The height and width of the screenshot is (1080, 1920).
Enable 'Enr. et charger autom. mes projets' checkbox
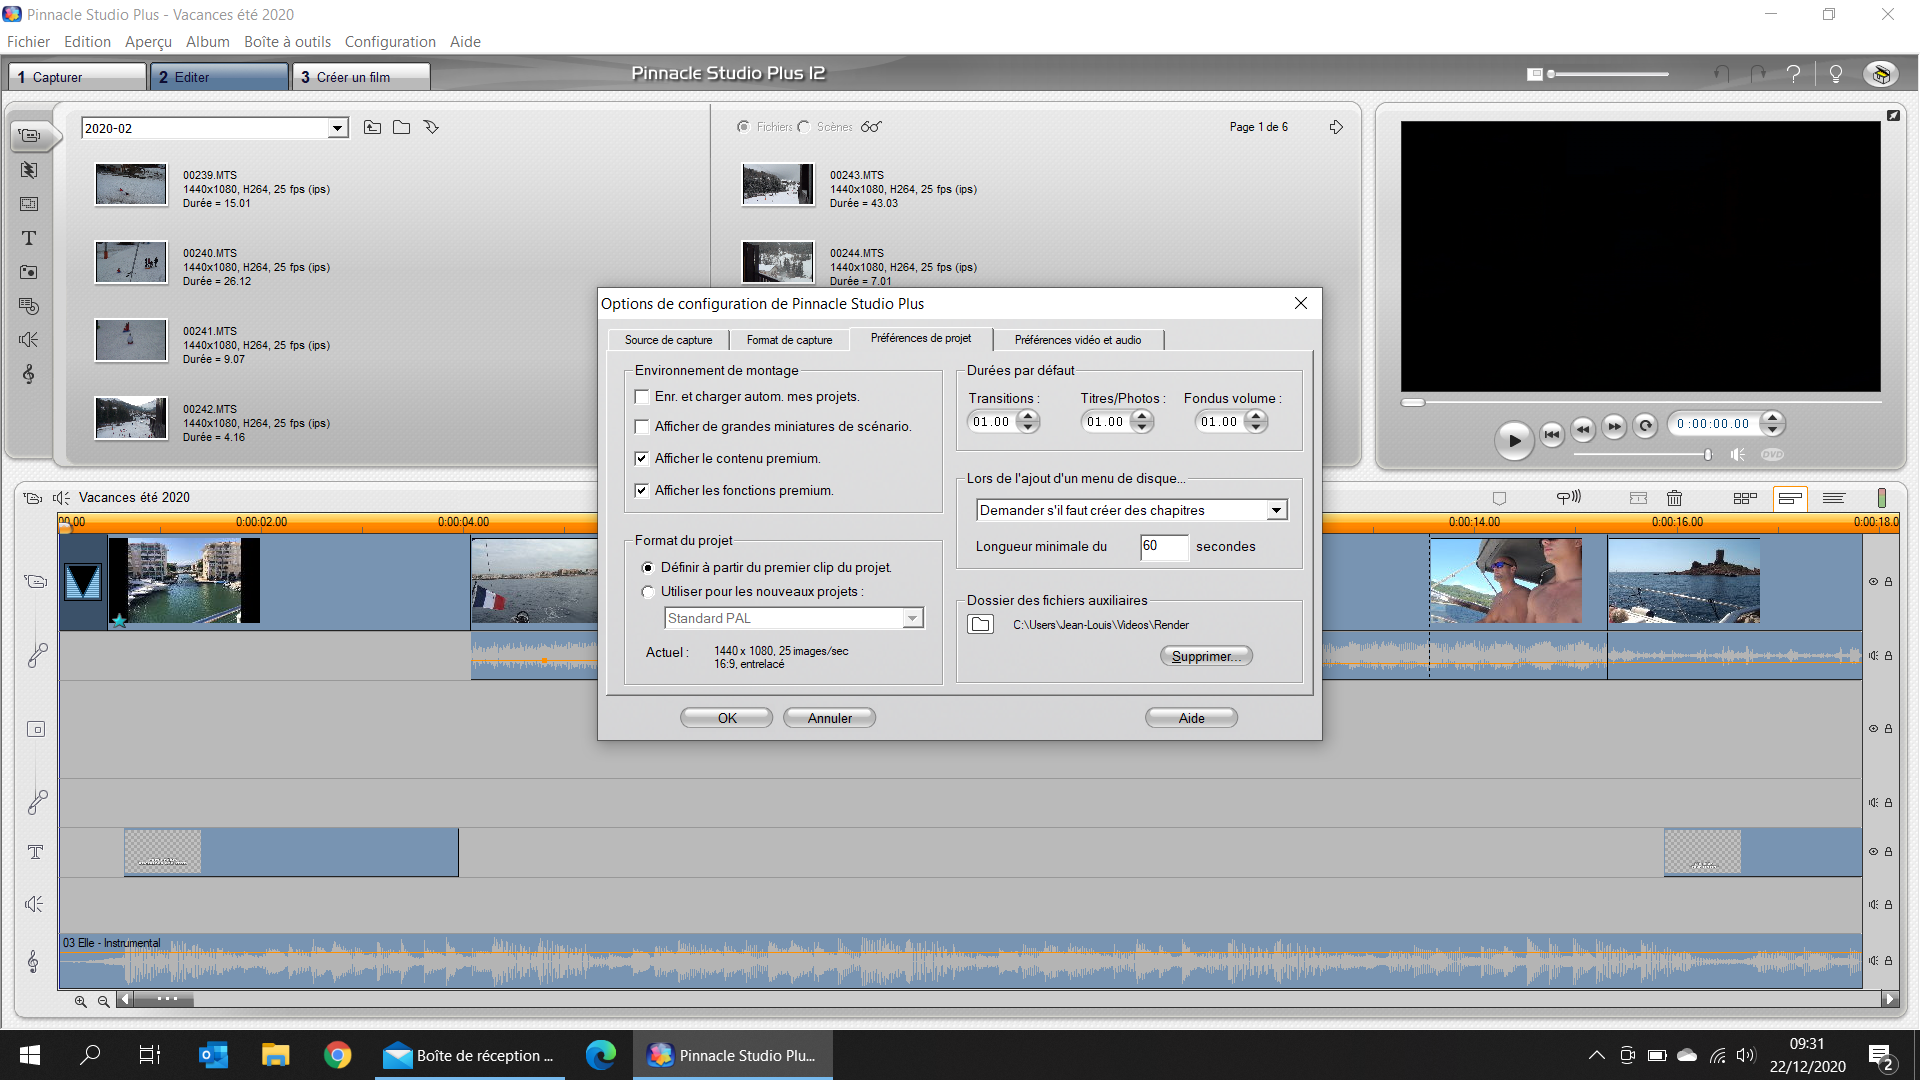642,397
